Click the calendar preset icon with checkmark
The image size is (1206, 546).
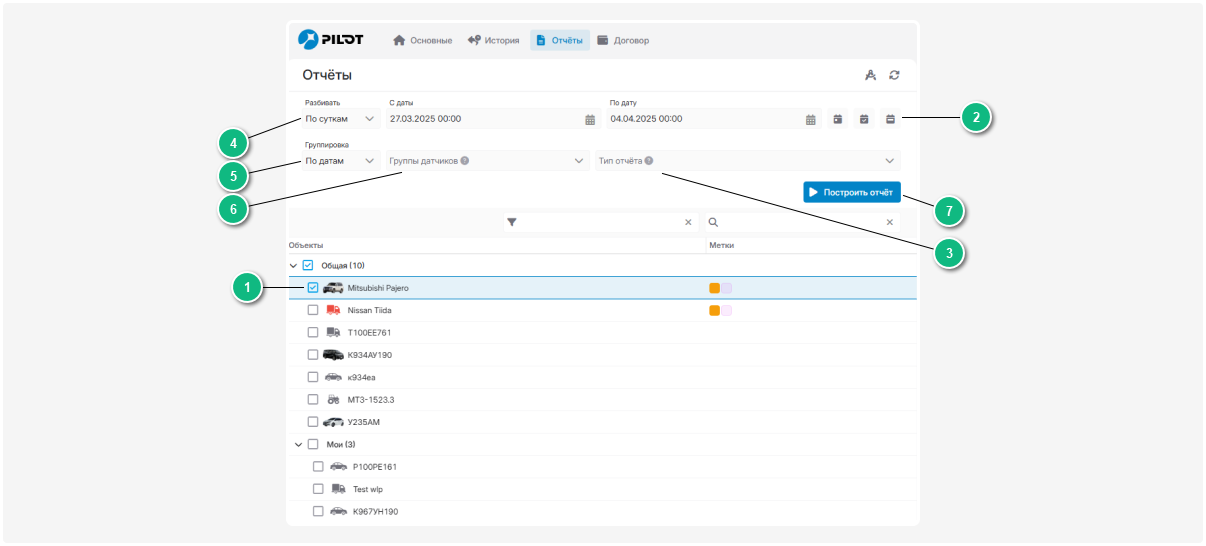coord(864,120)
